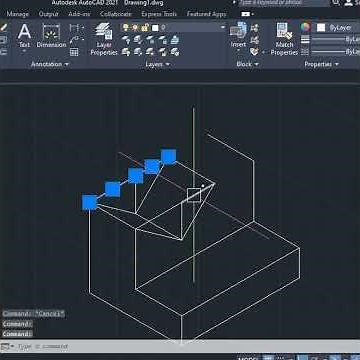Click the layer Unisolate icon

pos(138,52)
